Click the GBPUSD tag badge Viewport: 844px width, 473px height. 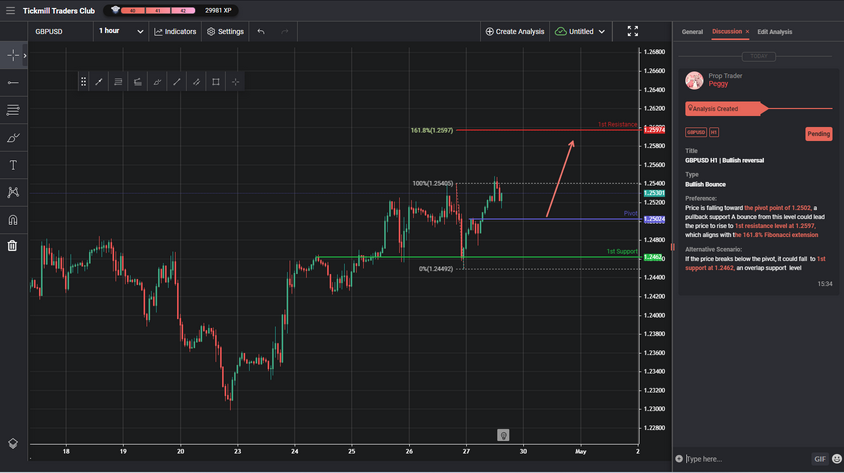pyautogui.click(x=696, y=132)
